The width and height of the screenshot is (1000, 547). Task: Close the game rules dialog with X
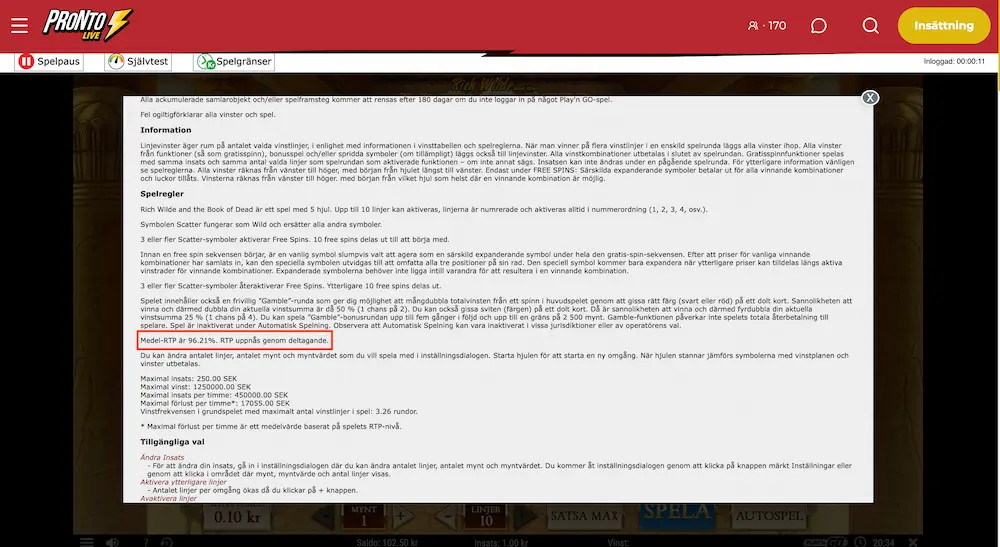870,98
